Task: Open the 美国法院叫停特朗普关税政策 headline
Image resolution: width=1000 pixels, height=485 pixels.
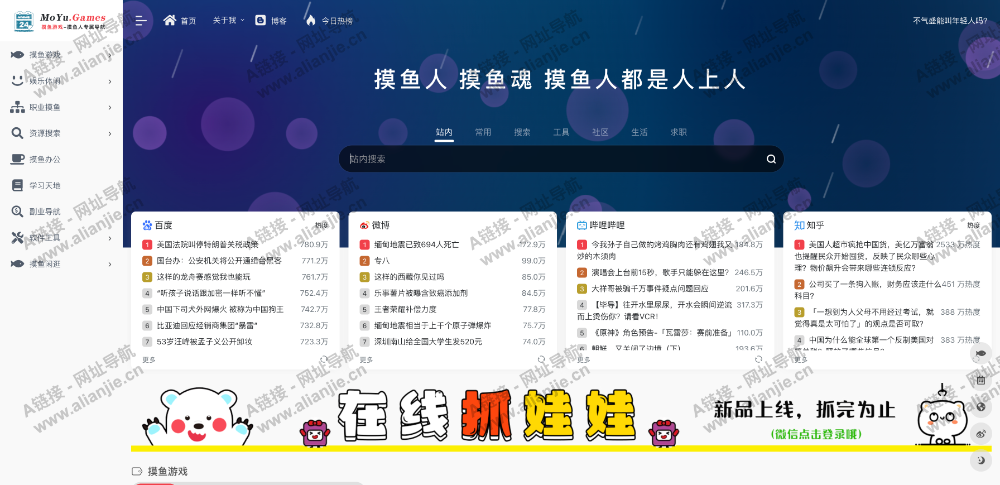Action: click(207, 244)
